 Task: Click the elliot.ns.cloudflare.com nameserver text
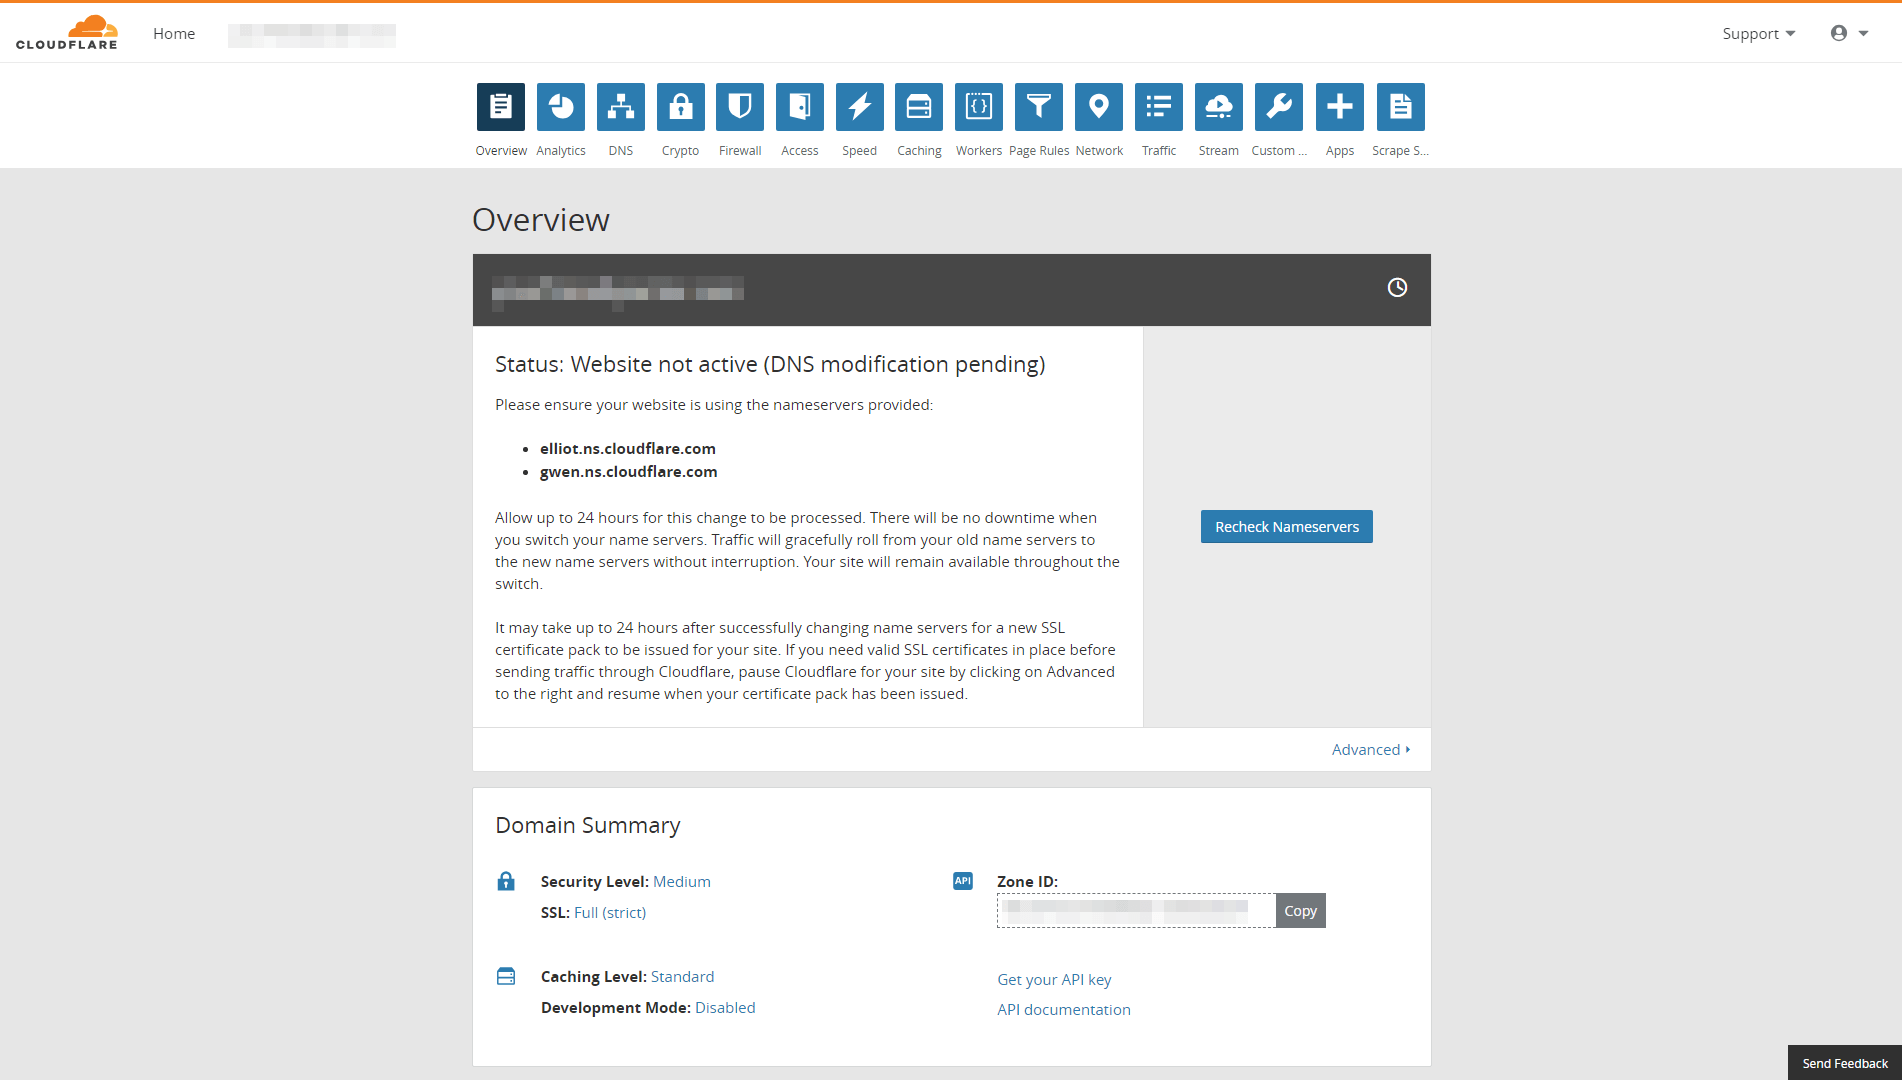[628, 449]
